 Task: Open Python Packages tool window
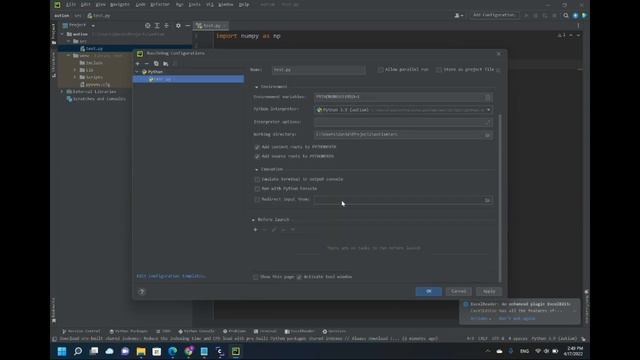(129, 331)
